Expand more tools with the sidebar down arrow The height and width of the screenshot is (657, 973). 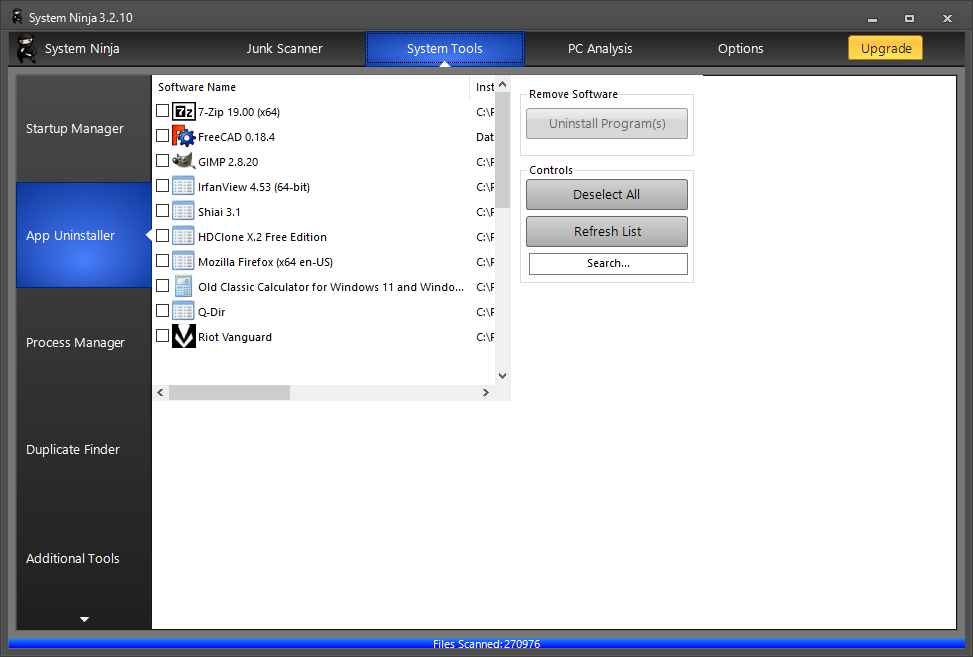[x=84, y=619]
